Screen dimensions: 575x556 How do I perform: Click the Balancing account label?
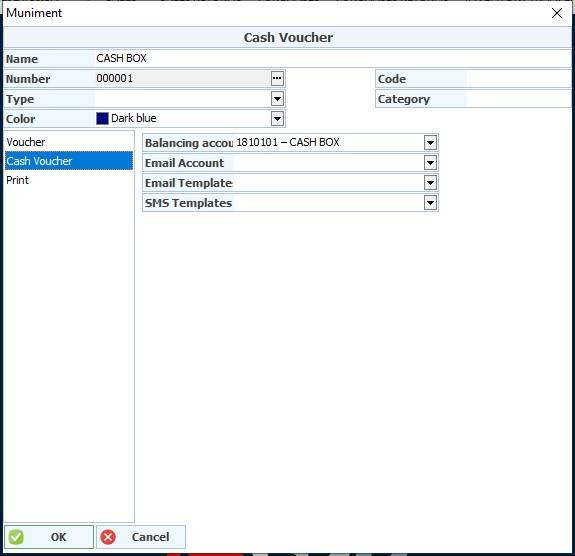pyautogui.click(x=189, y=143)
